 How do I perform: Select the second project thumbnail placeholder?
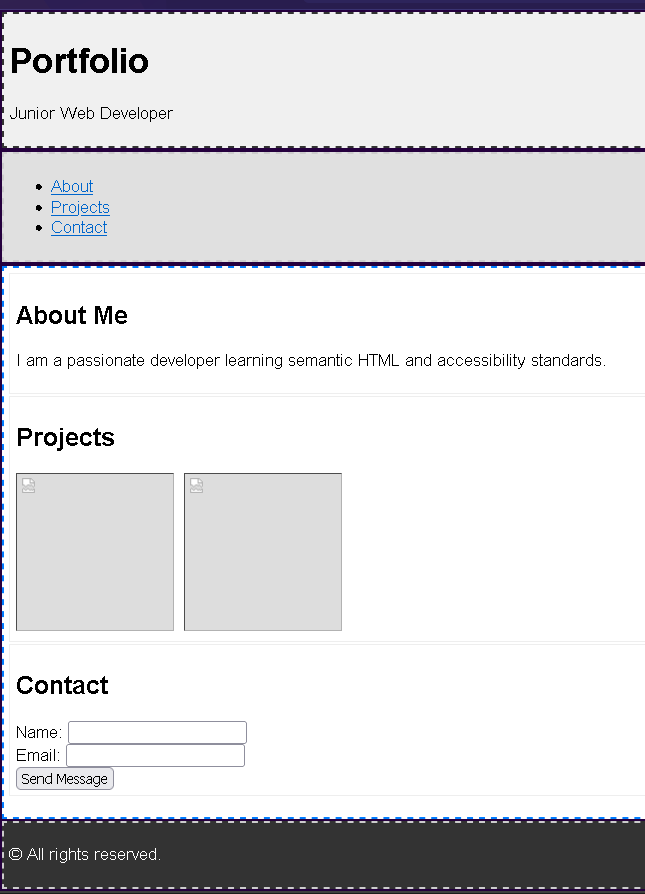point(263,552)
